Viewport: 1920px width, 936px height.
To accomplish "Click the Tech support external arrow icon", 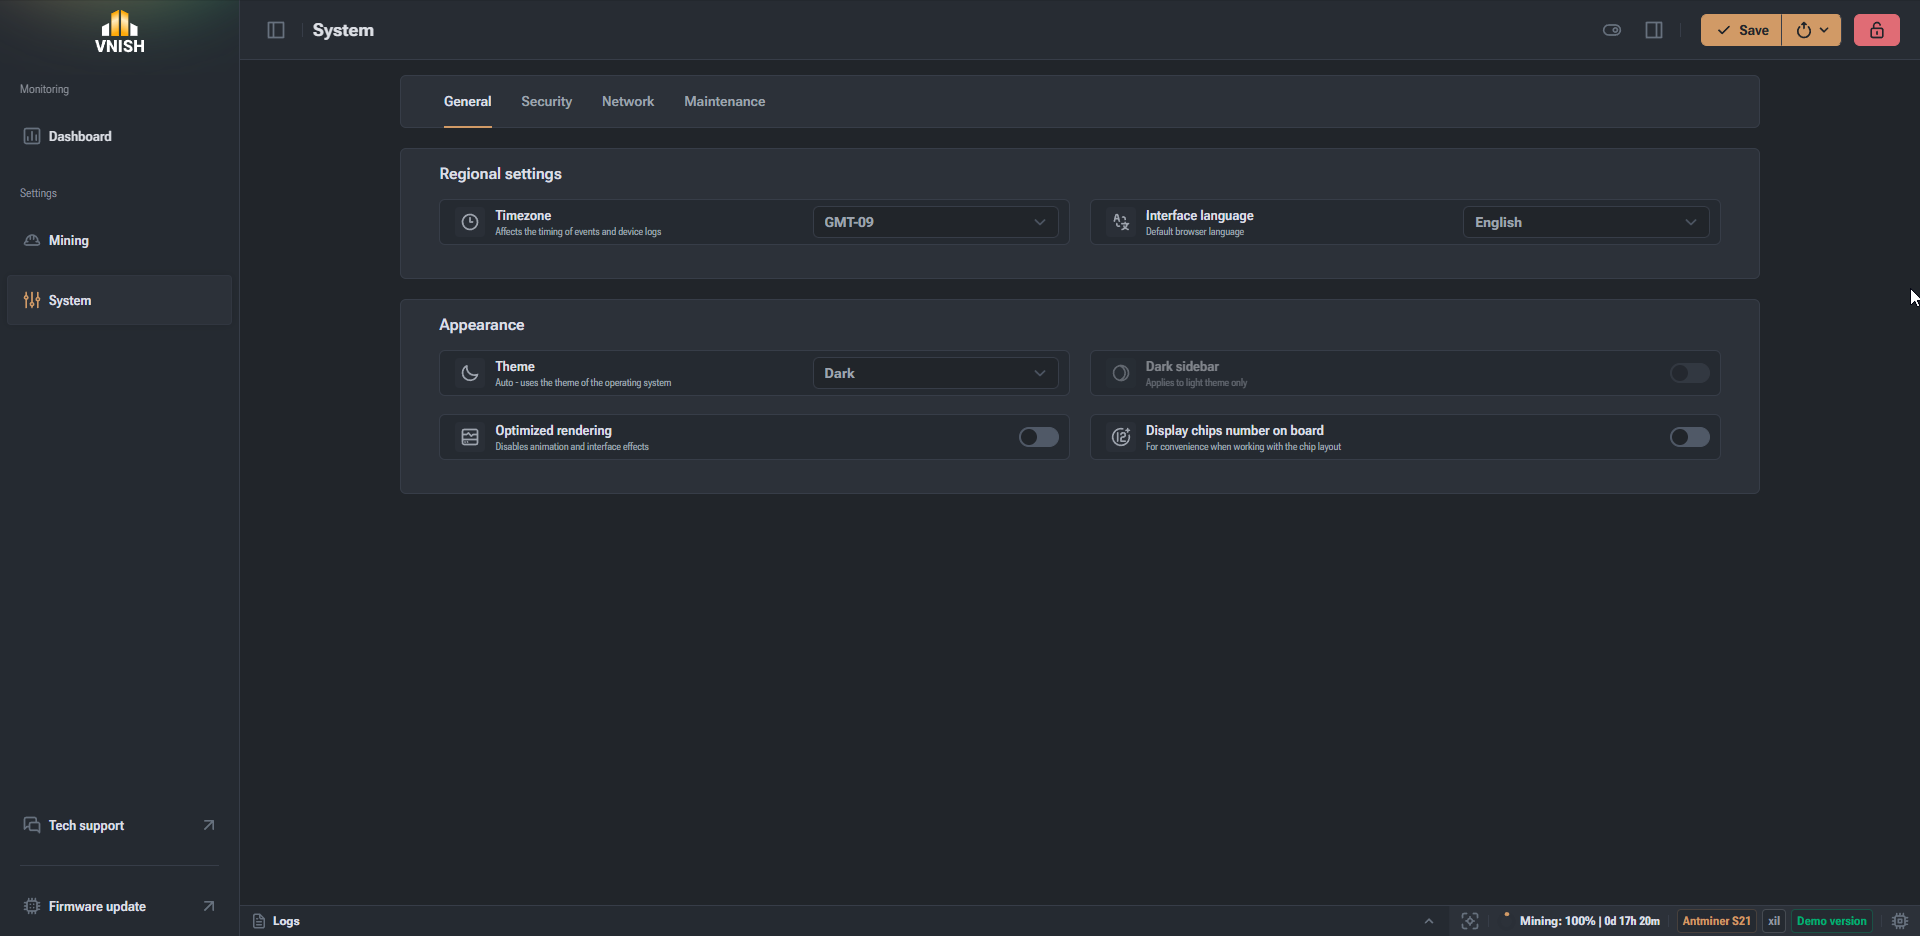I will pos(209,825).
